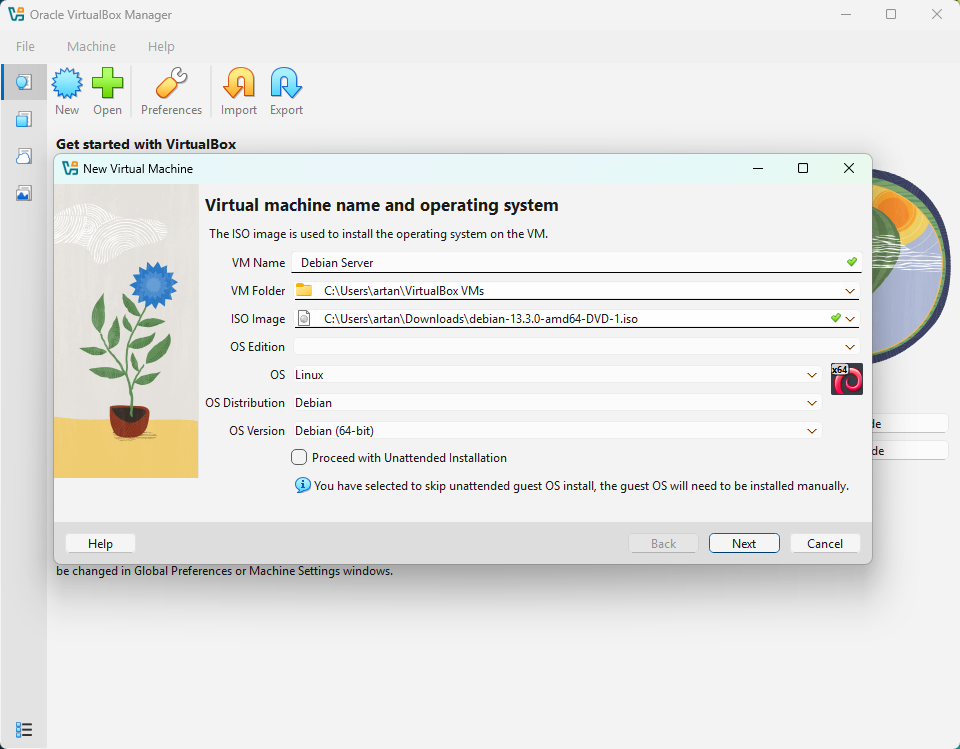Open the Help menu in menu bar

pos(161,46)
